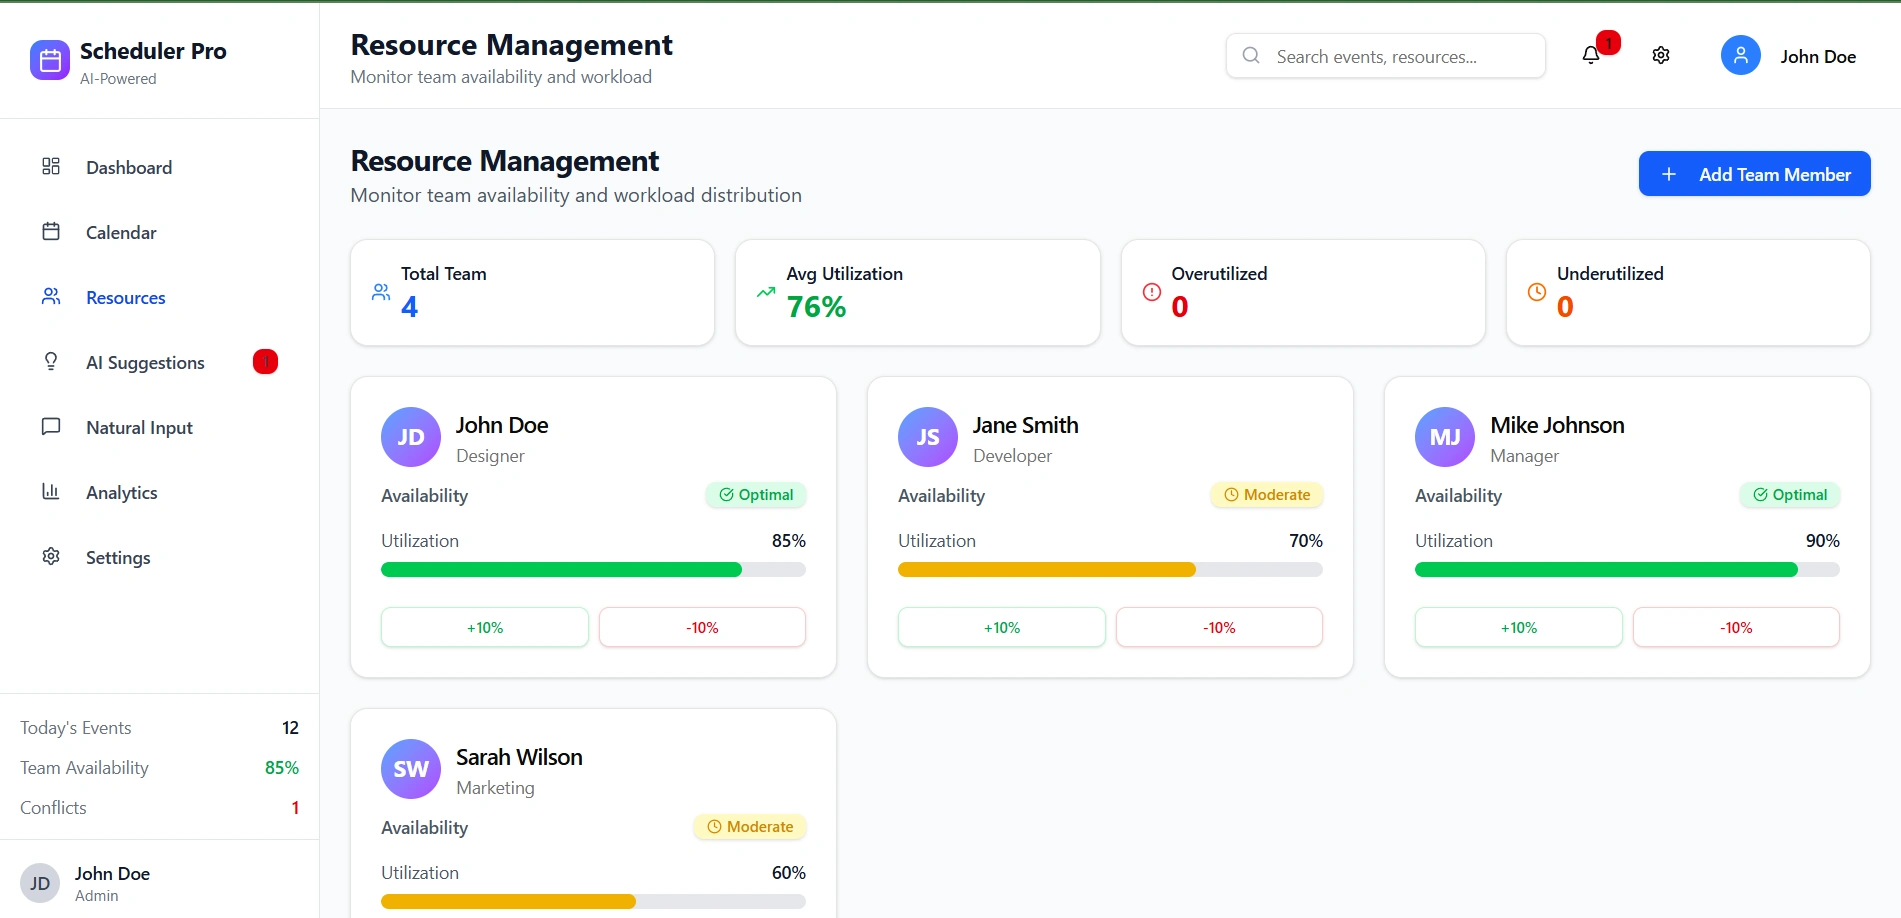Viewport: 1901px width, 918px height.
Task: Open AI Suggestions in the sidebar
Action: (x=160, y=362)
